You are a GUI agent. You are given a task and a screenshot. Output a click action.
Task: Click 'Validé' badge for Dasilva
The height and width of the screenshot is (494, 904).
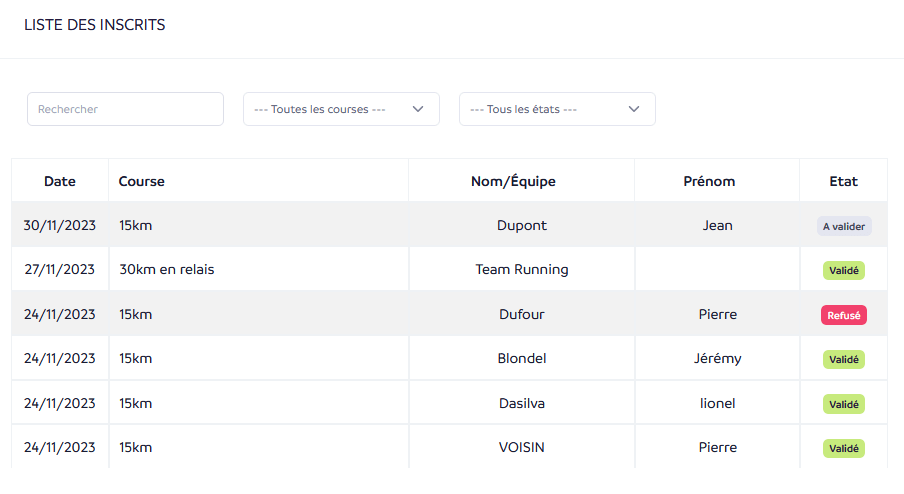coord(844,404)
